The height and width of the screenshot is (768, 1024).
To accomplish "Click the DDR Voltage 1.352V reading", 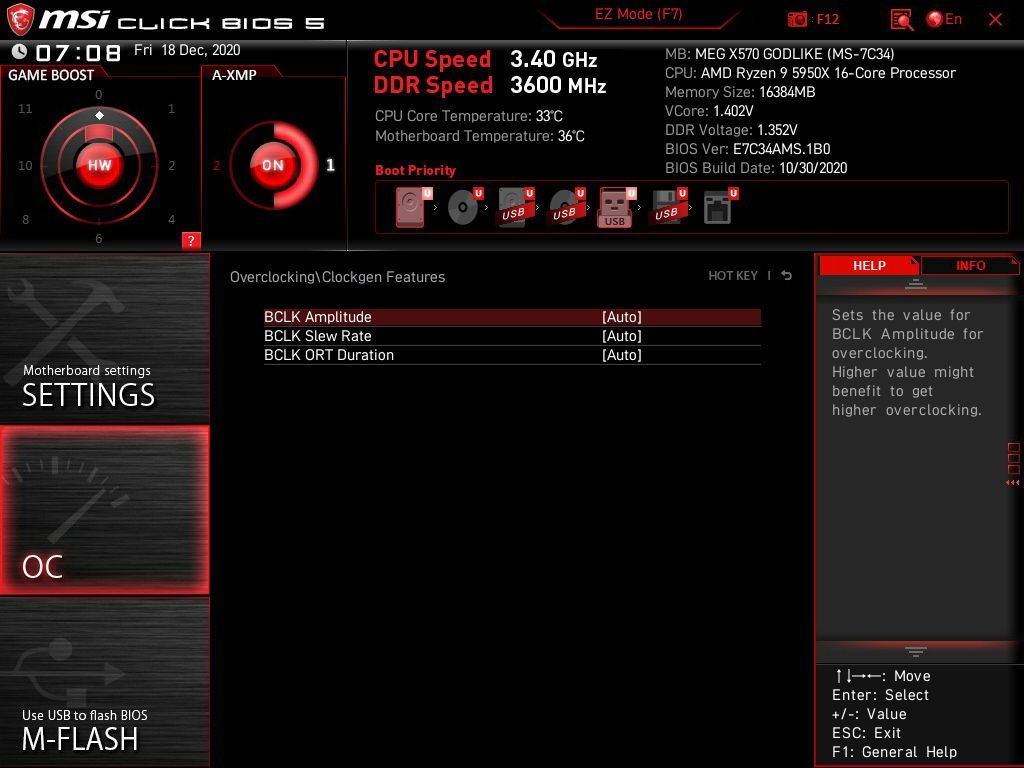I will 731,130.
